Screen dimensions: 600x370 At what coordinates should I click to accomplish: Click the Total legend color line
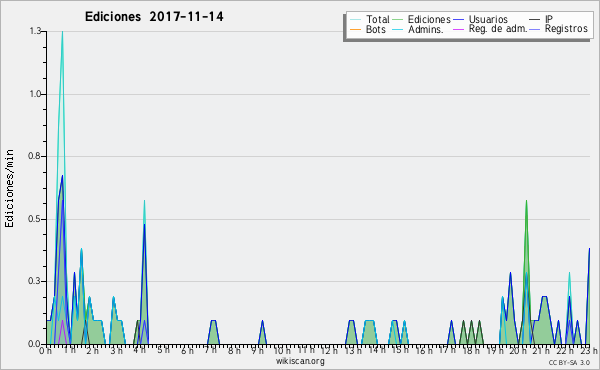pyautogui.click(x=355, y=20)
